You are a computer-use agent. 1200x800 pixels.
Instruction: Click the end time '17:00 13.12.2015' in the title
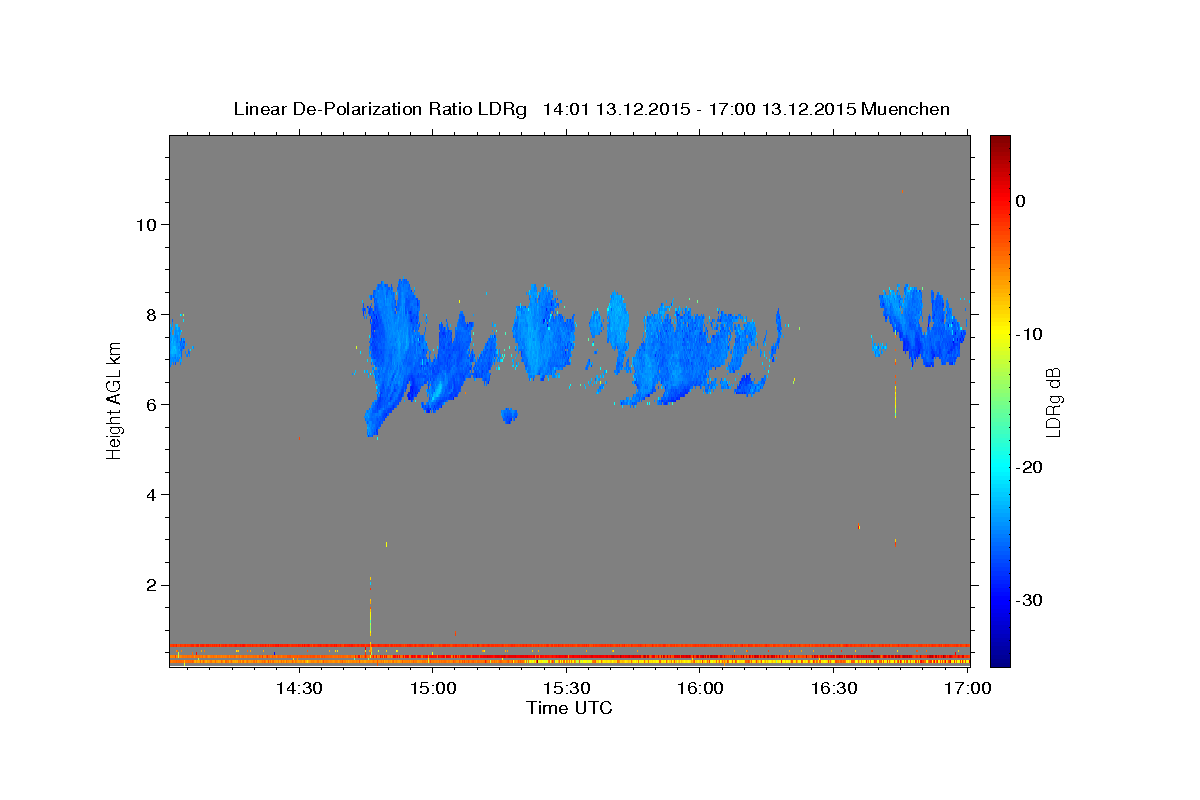(783, 109)
